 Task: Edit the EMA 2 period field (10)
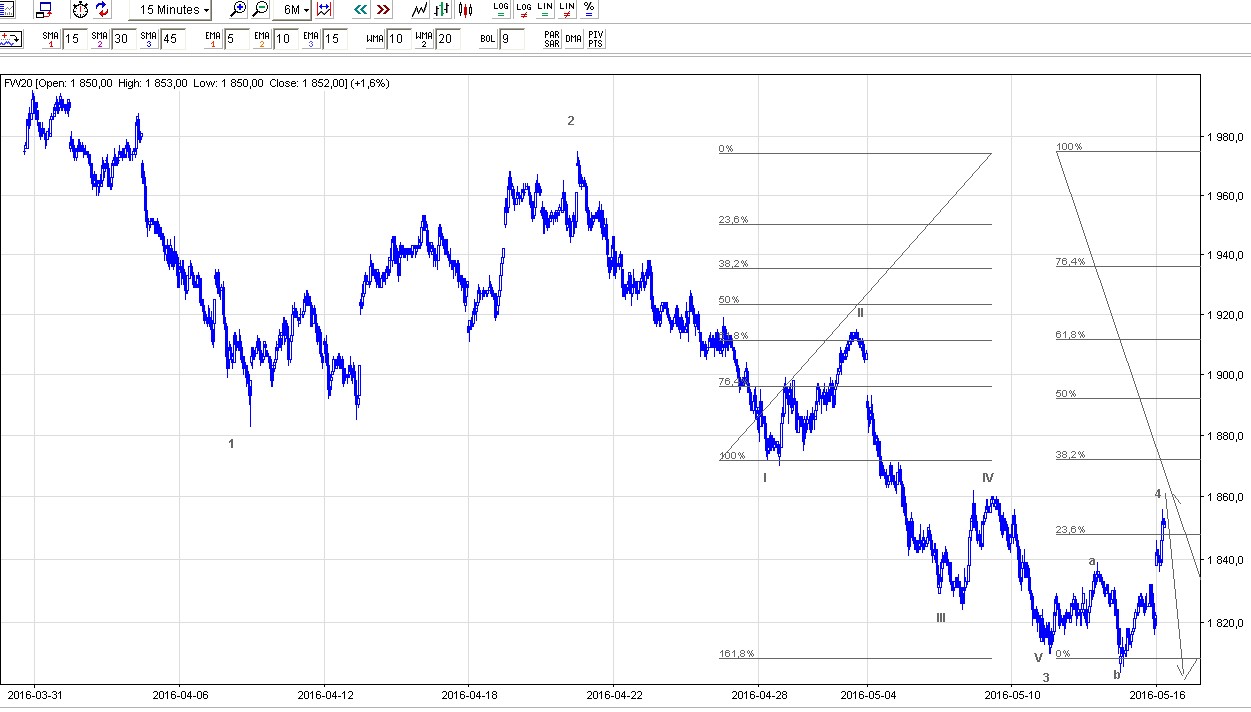pyautogui.click(x=285, y=40)
